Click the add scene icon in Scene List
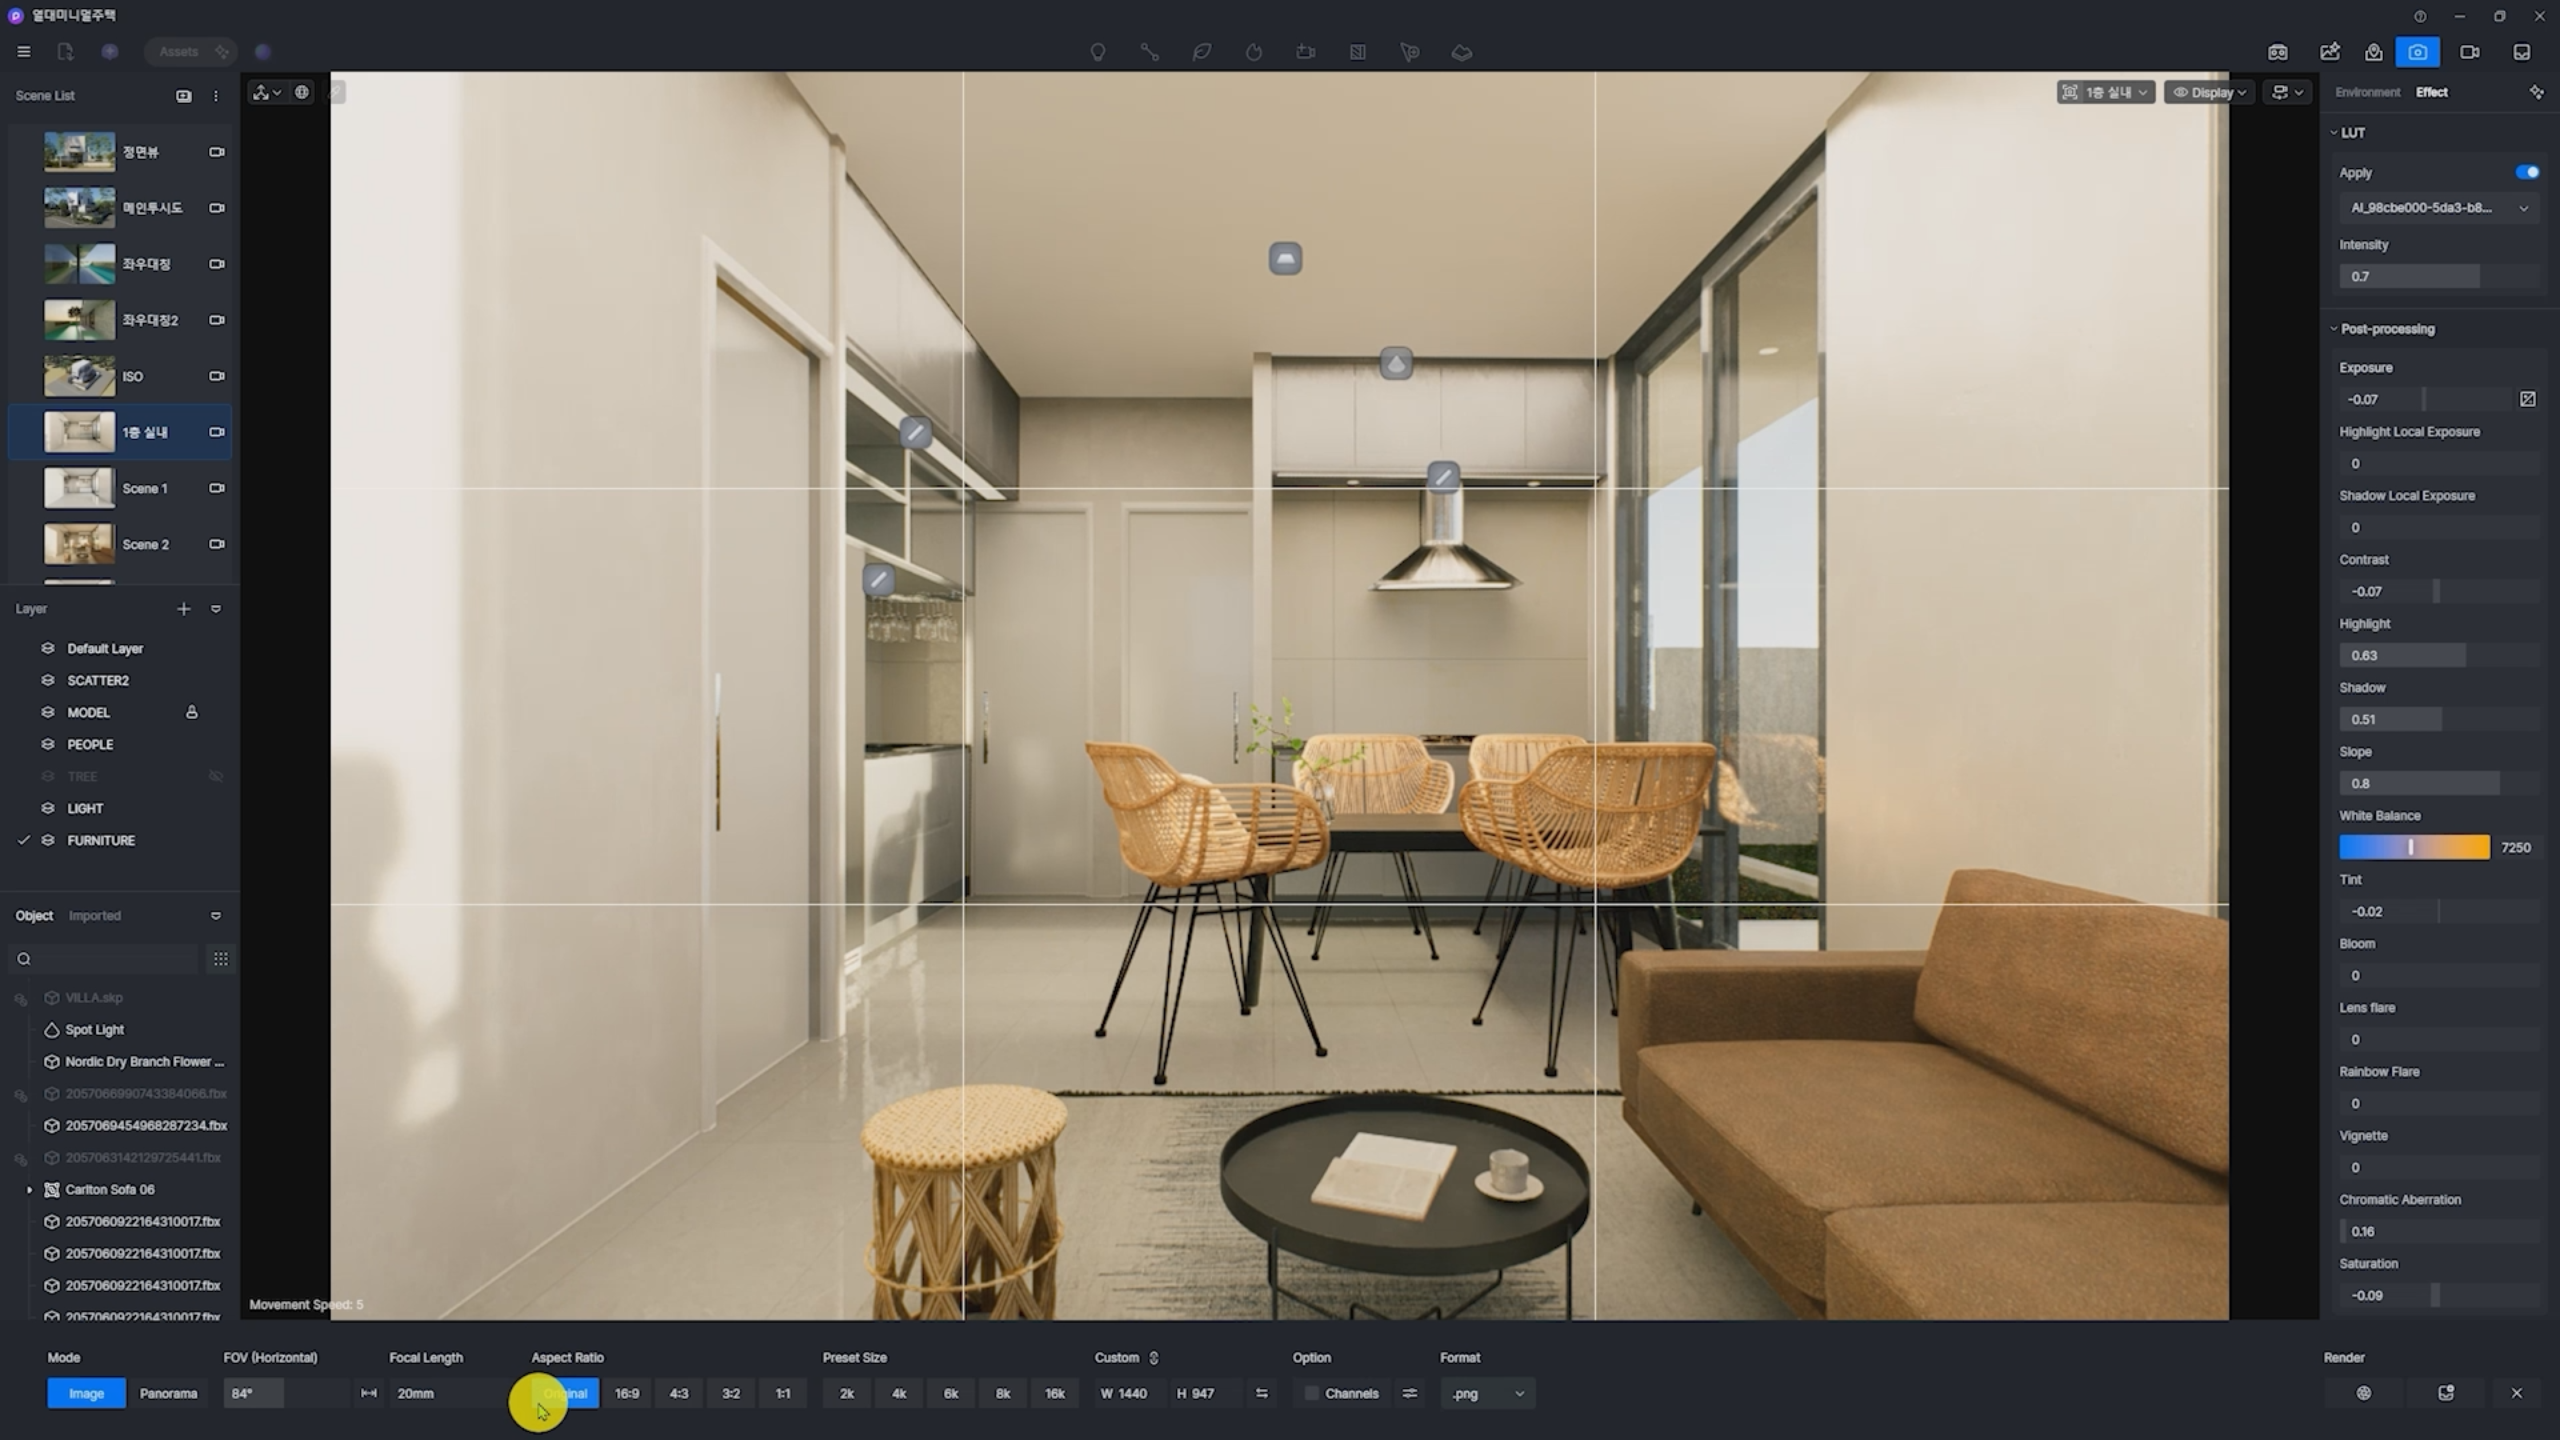 pyautogui.click(x=184, y=96)
